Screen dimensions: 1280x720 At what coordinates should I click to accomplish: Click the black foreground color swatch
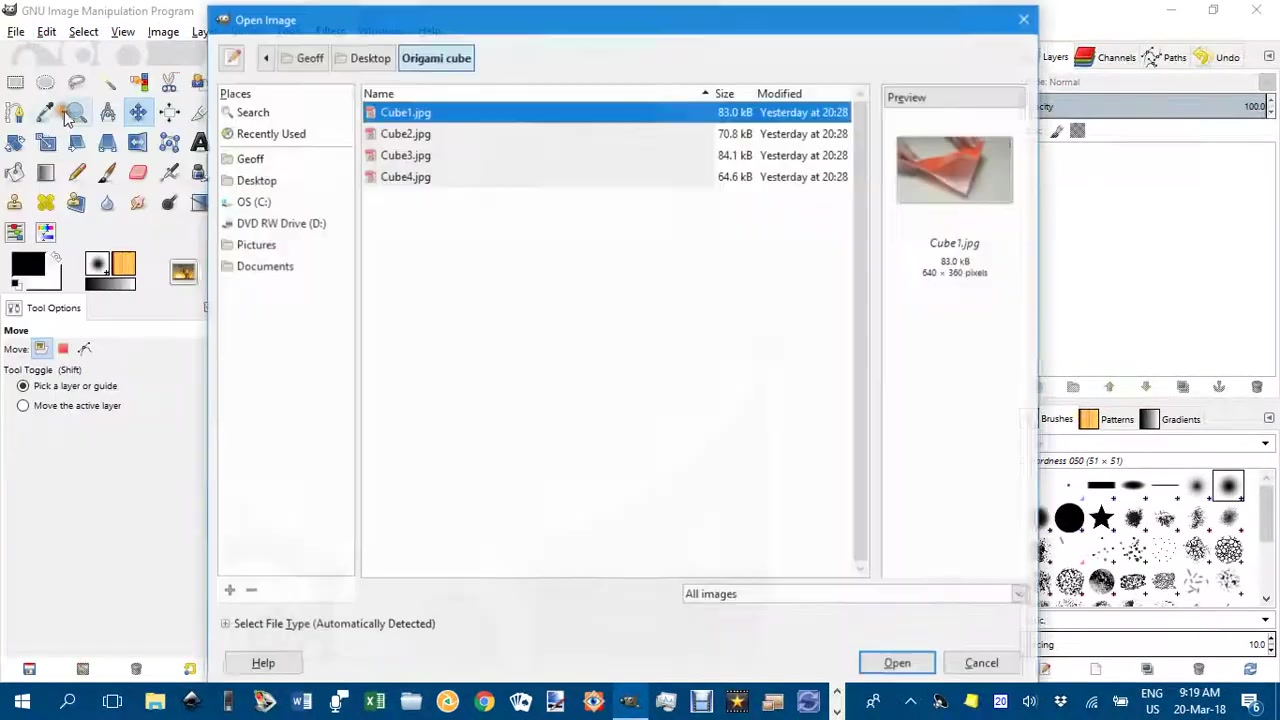point(27,265)
